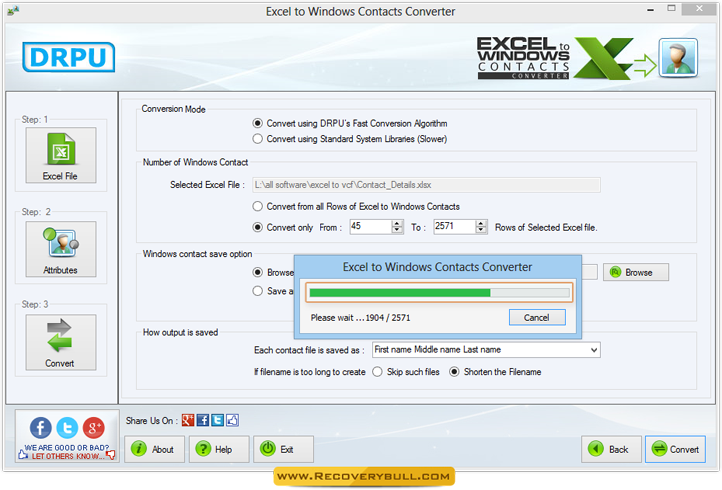Go Back to previous step
Screen dimensions: 722x490
(611, 449)
